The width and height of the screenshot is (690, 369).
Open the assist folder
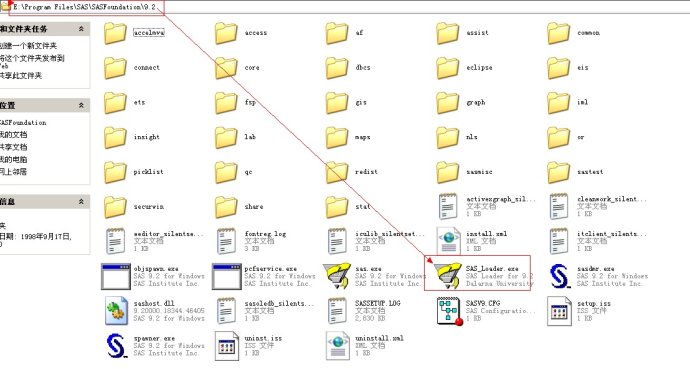pos(448,33)
